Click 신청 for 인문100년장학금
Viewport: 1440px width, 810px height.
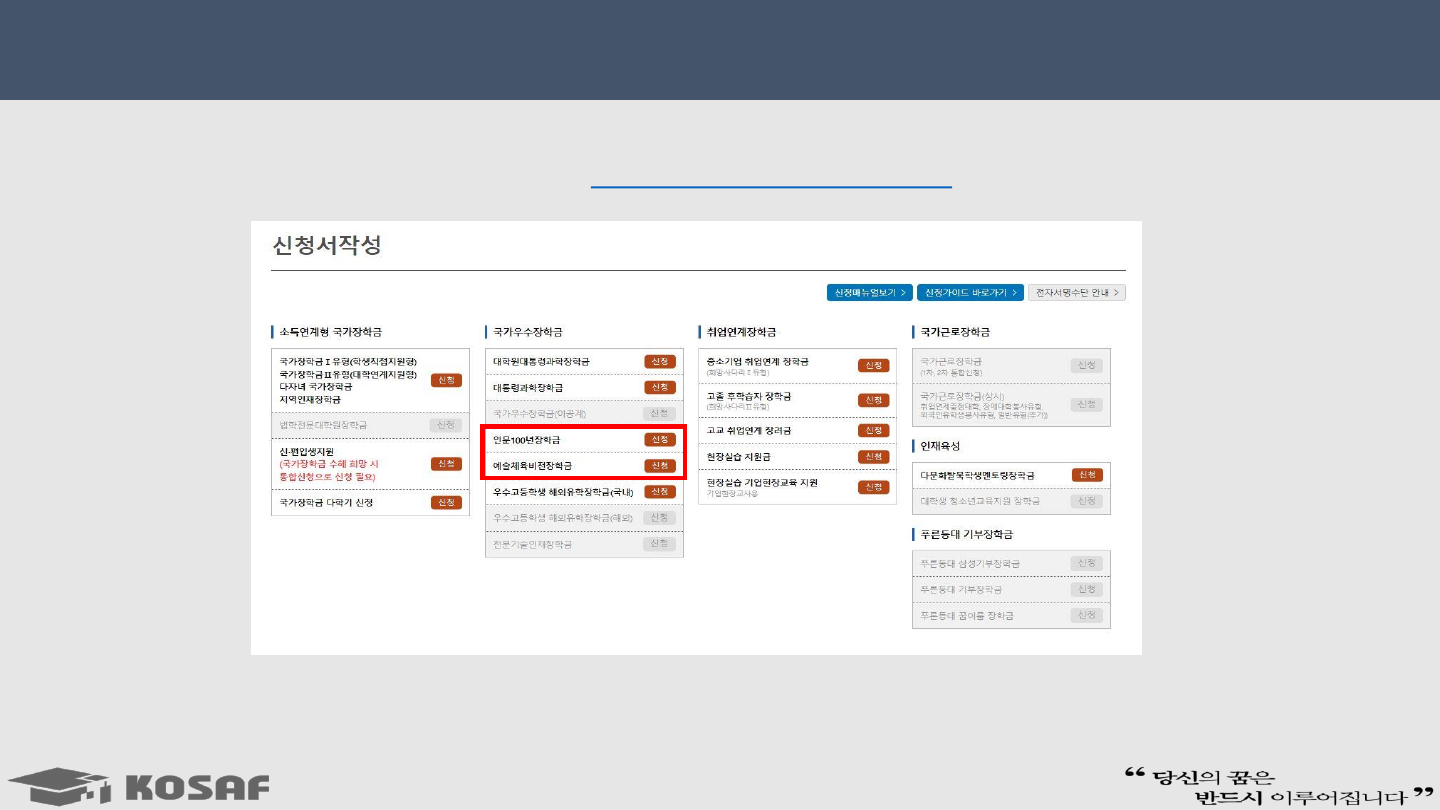pyautogui.click(x=659, y=440)
